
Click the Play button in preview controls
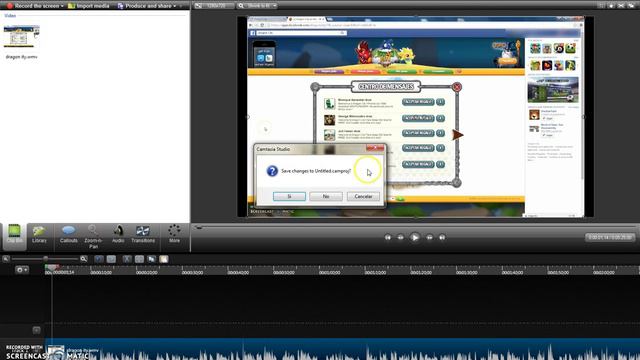(415, 237)
